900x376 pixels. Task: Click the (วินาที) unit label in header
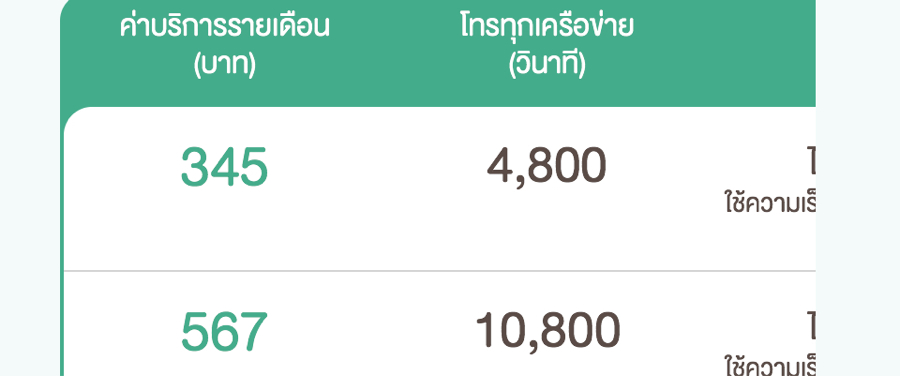click(547, 66)
